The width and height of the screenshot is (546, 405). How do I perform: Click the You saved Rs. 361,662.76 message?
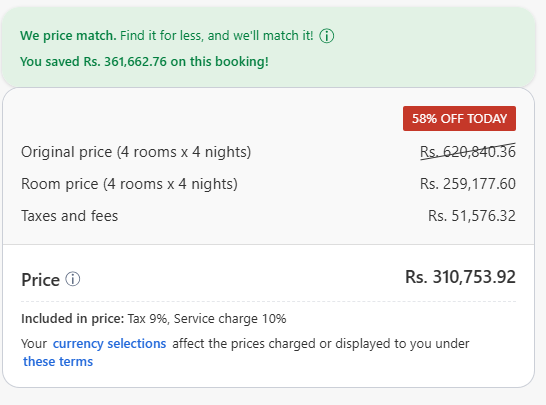click(144, 62)
